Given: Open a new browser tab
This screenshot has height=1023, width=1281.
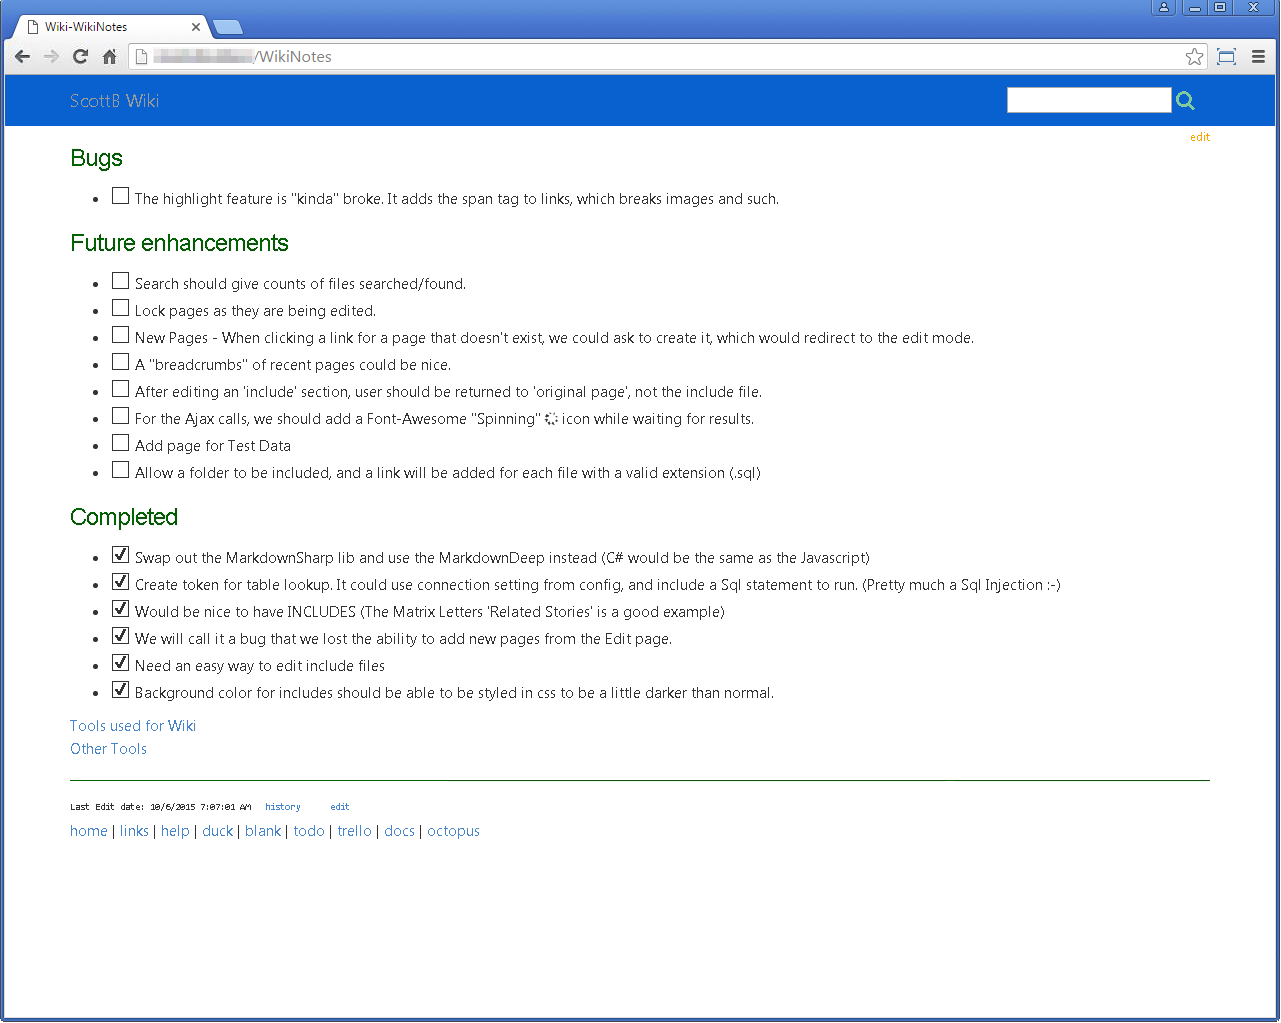Looking at the screenshot, I should coord(227,27).
